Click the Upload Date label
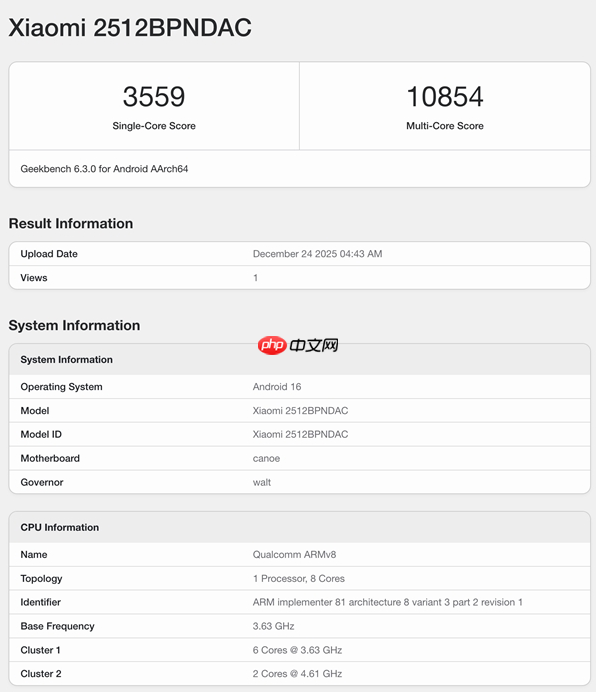Screen dimensions: 596x692 (x=49, y=254)
